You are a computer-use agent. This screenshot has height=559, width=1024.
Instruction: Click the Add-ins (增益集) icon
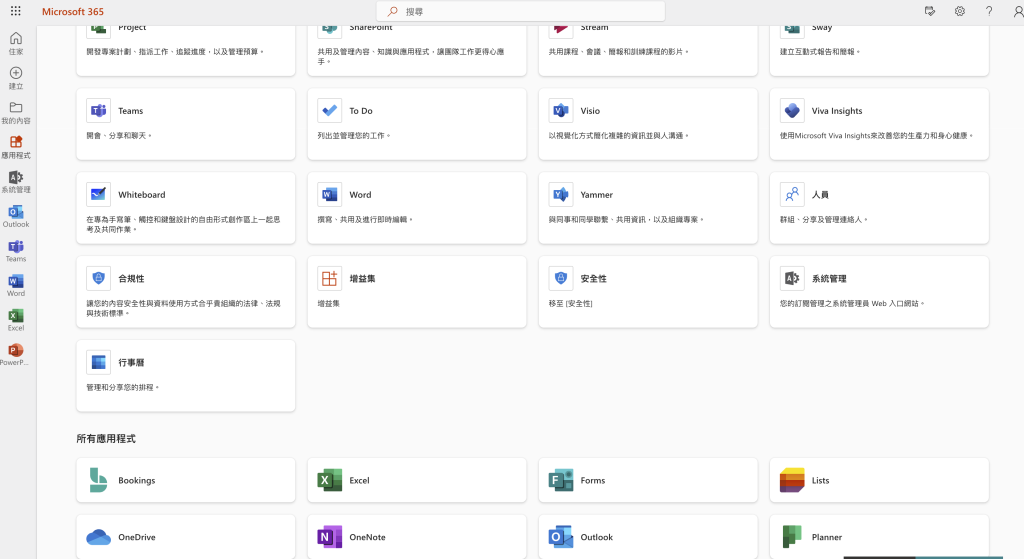coord(330,278)
